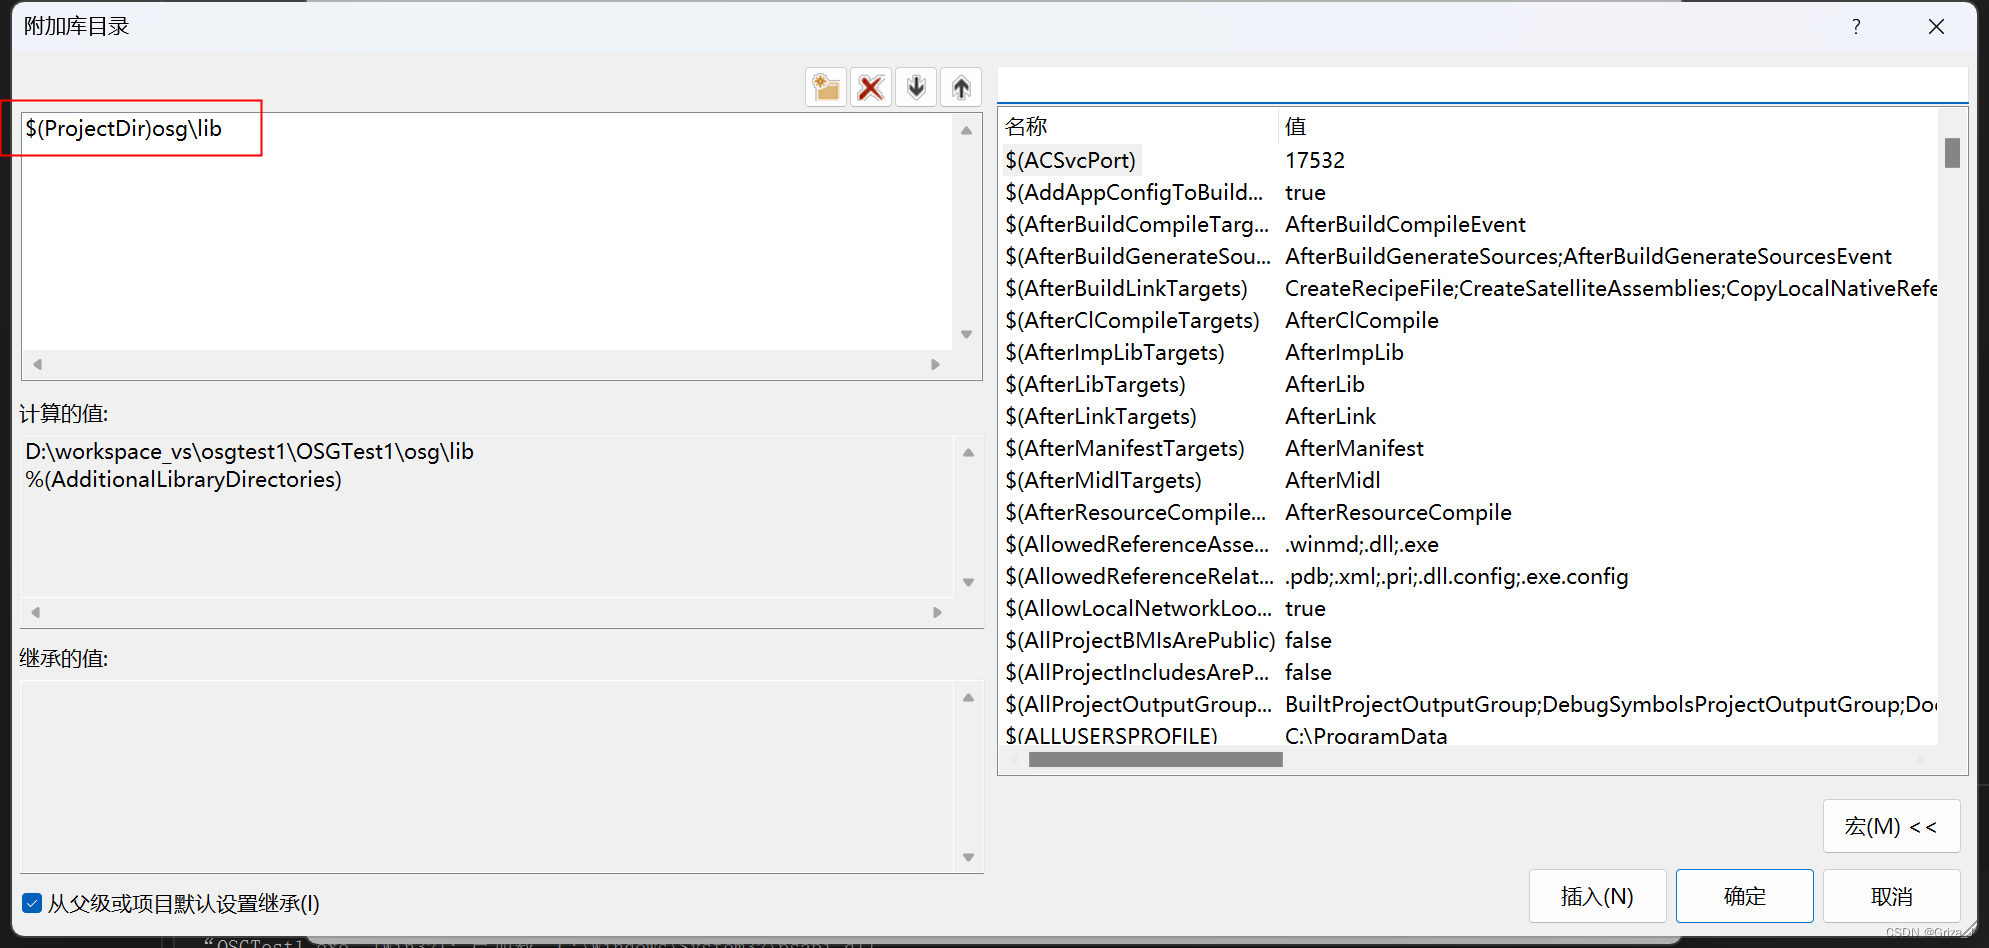
Task: Move the directory entry down
Action: (x=915, y=87)
